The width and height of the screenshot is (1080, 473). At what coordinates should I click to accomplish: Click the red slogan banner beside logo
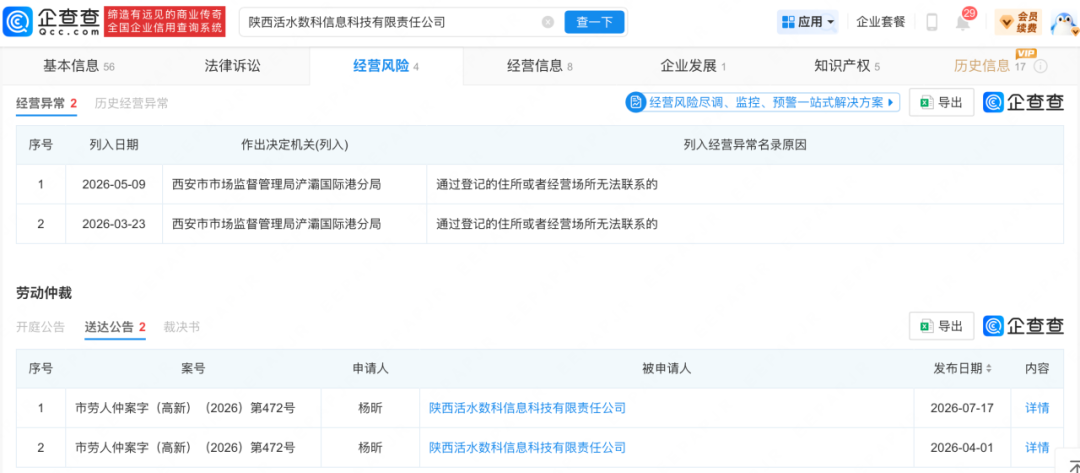(x=165, y=22)
